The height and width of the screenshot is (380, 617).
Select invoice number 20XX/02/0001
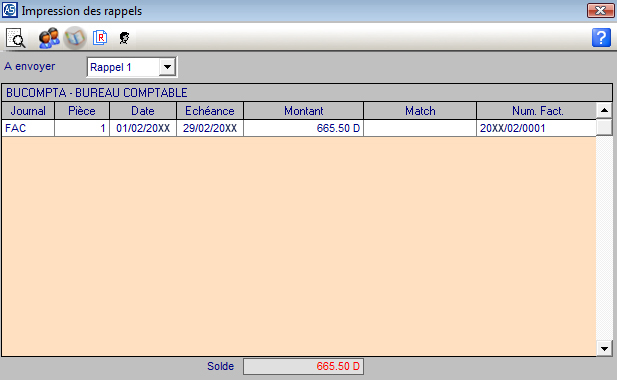tap(536, 128)
